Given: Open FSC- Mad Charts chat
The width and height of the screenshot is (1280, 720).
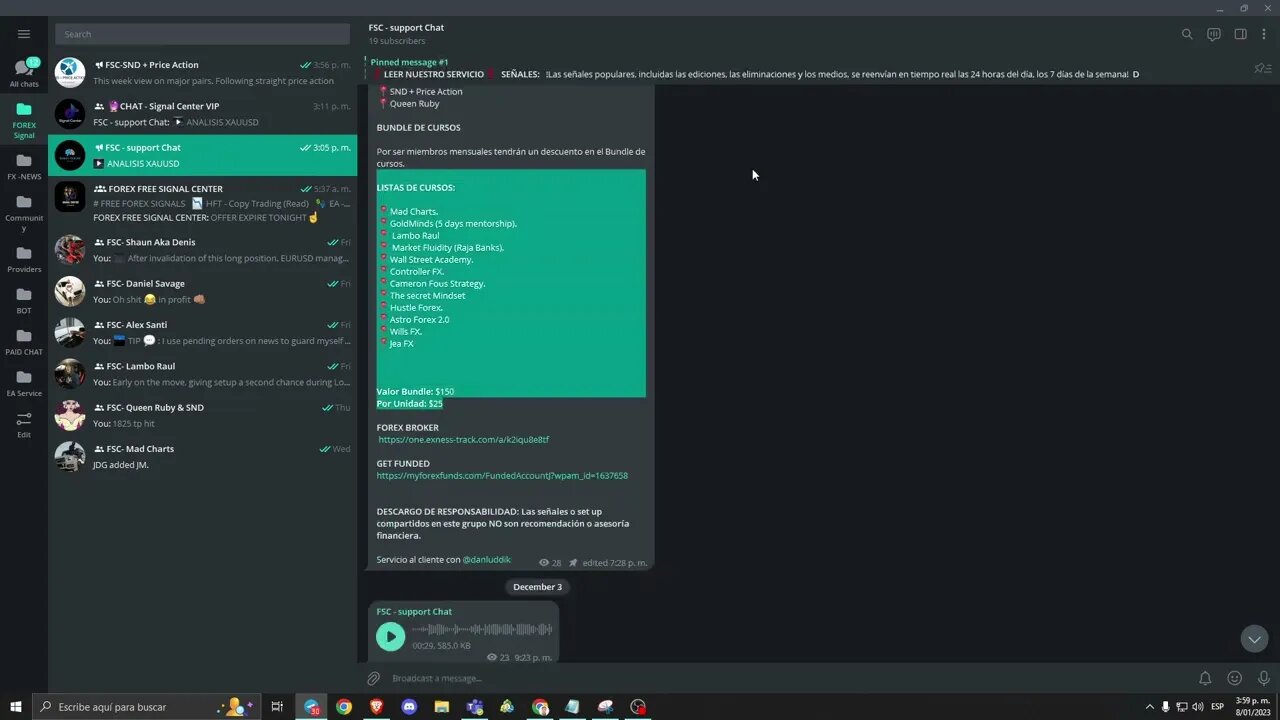Looking at the screenshot, I should coord(203,456).
